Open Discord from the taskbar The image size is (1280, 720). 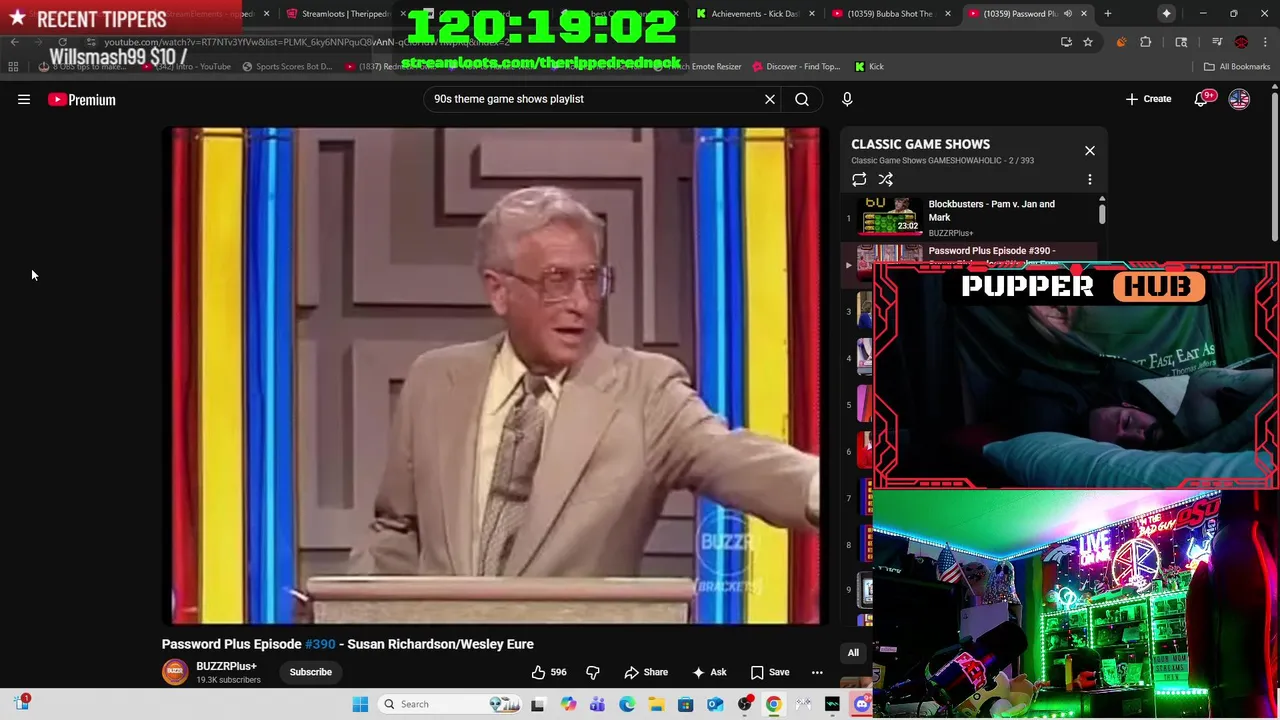(862, 704)
